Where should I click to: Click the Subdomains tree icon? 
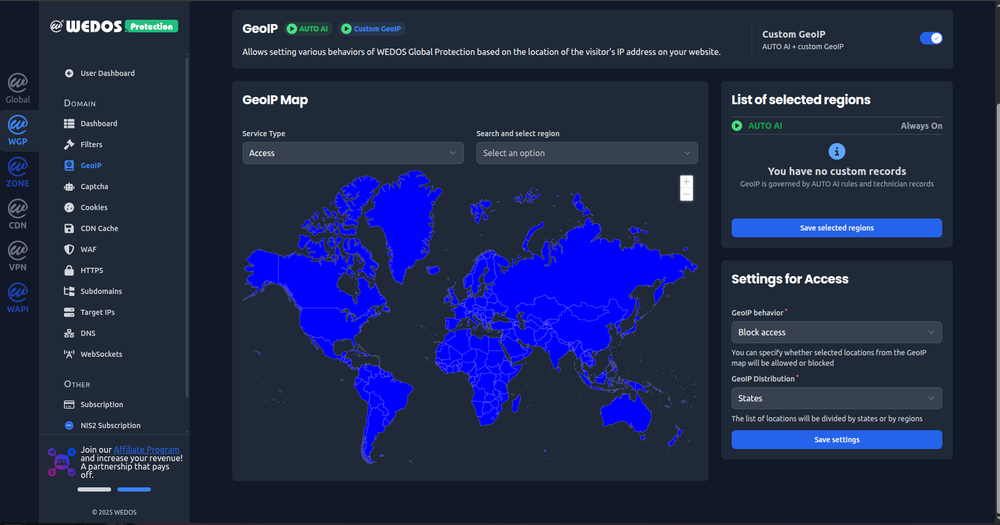click(69, 292)
